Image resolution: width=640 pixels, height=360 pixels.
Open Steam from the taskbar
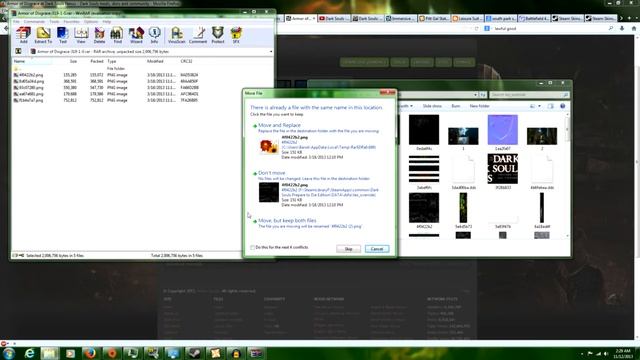tap(194, 353)
